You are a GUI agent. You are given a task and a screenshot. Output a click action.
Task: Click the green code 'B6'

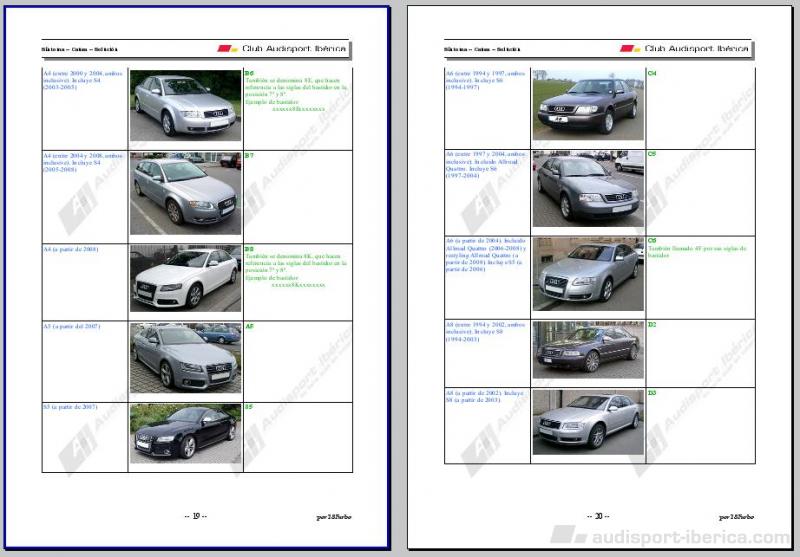[249, 73]
